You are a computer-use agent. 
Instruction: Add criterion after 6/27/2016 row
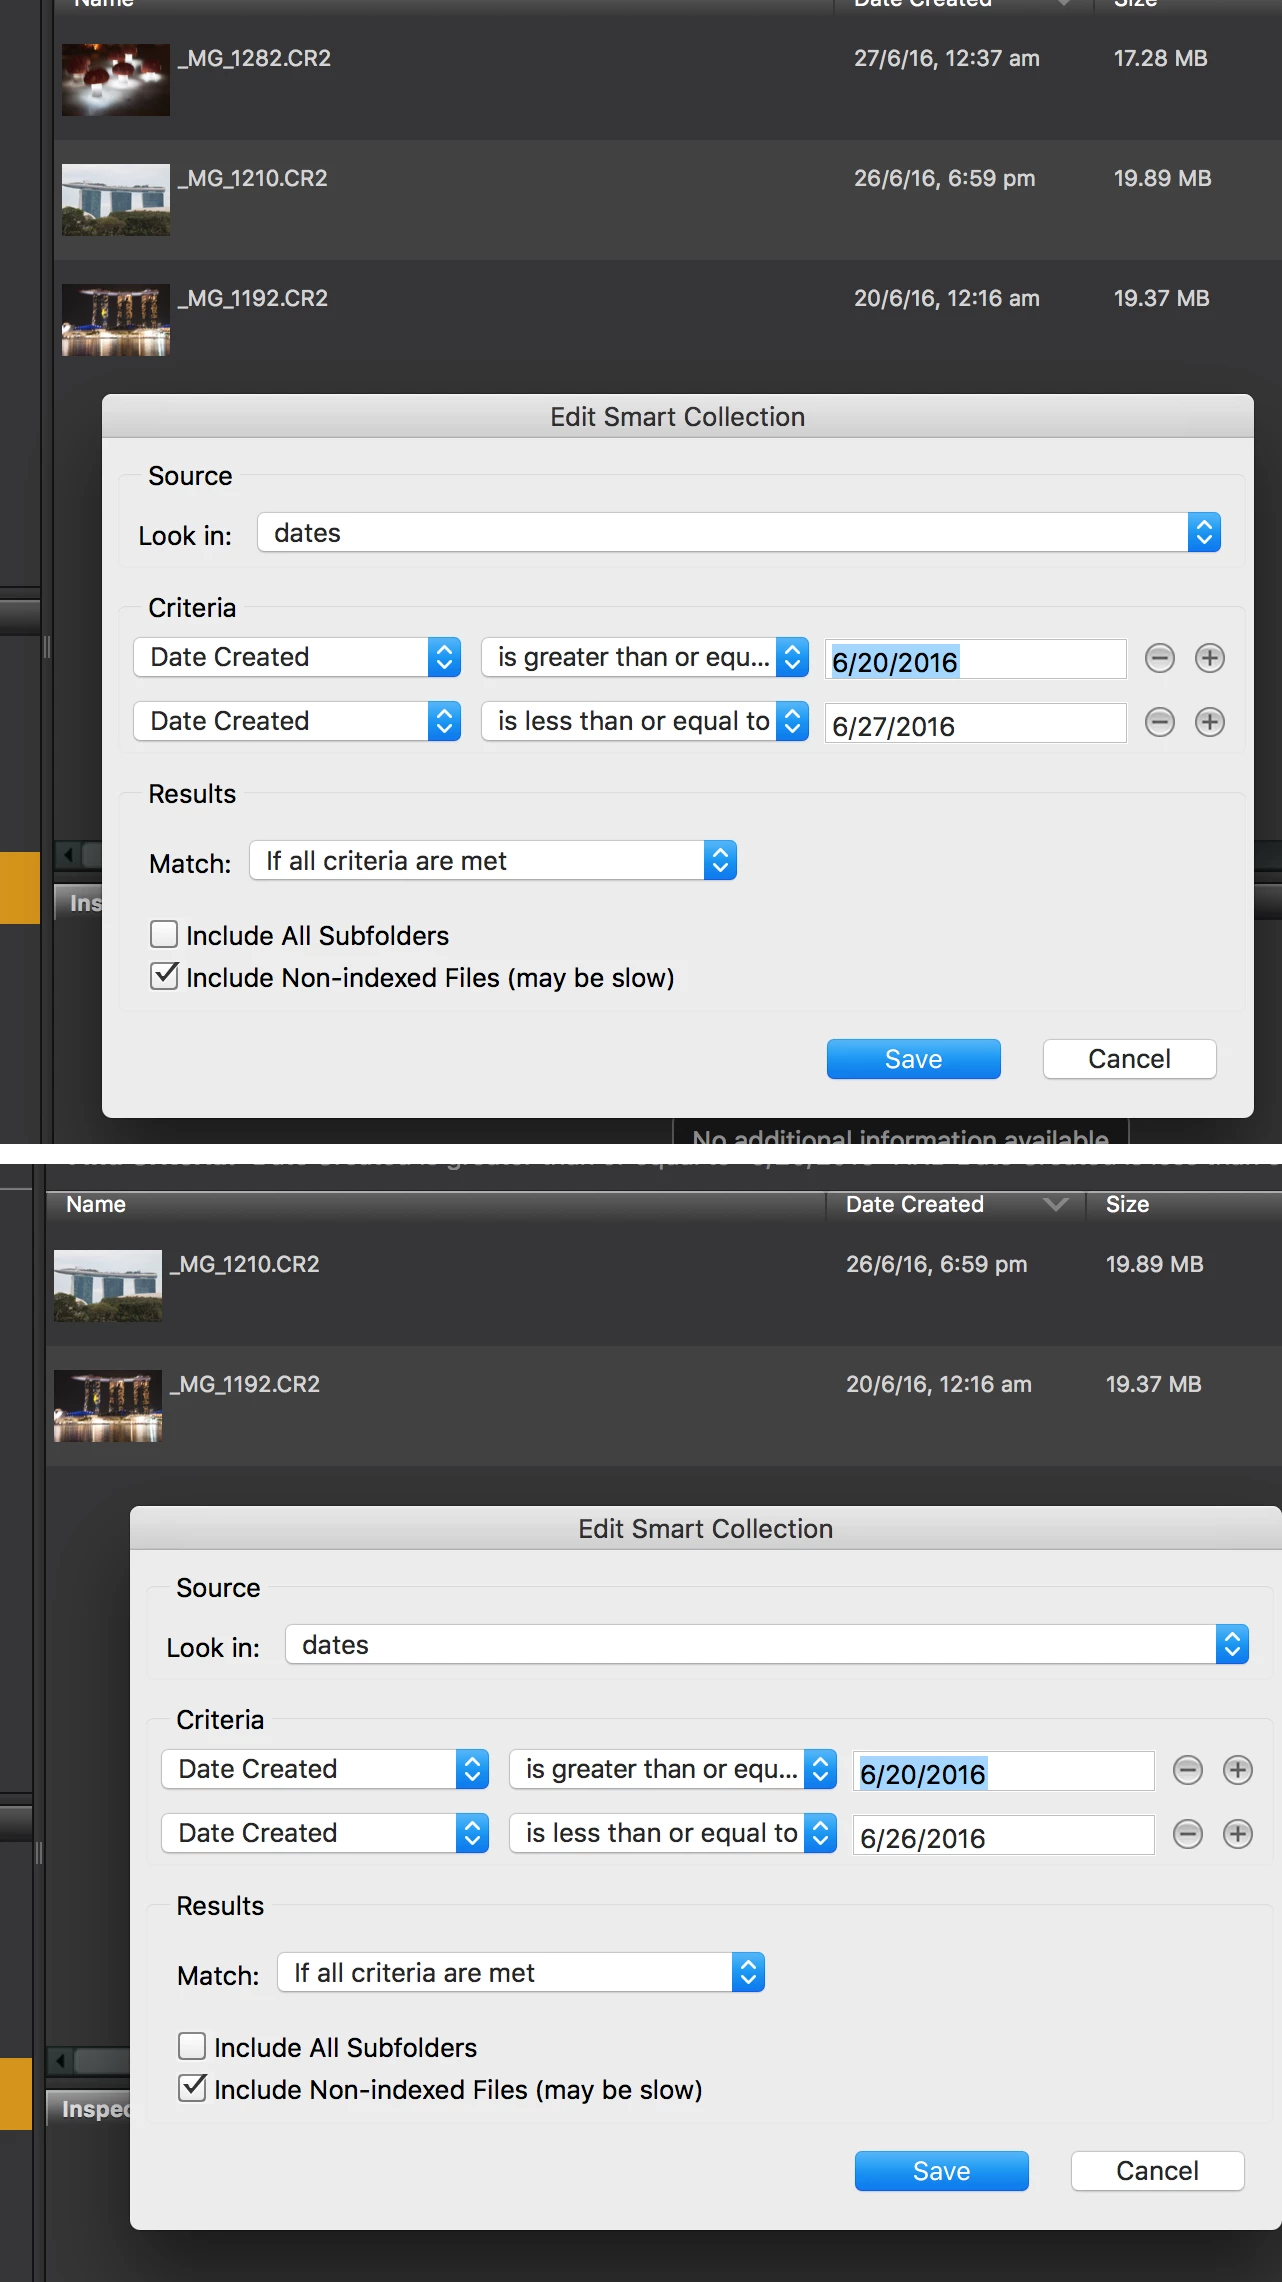point(1210,722)
